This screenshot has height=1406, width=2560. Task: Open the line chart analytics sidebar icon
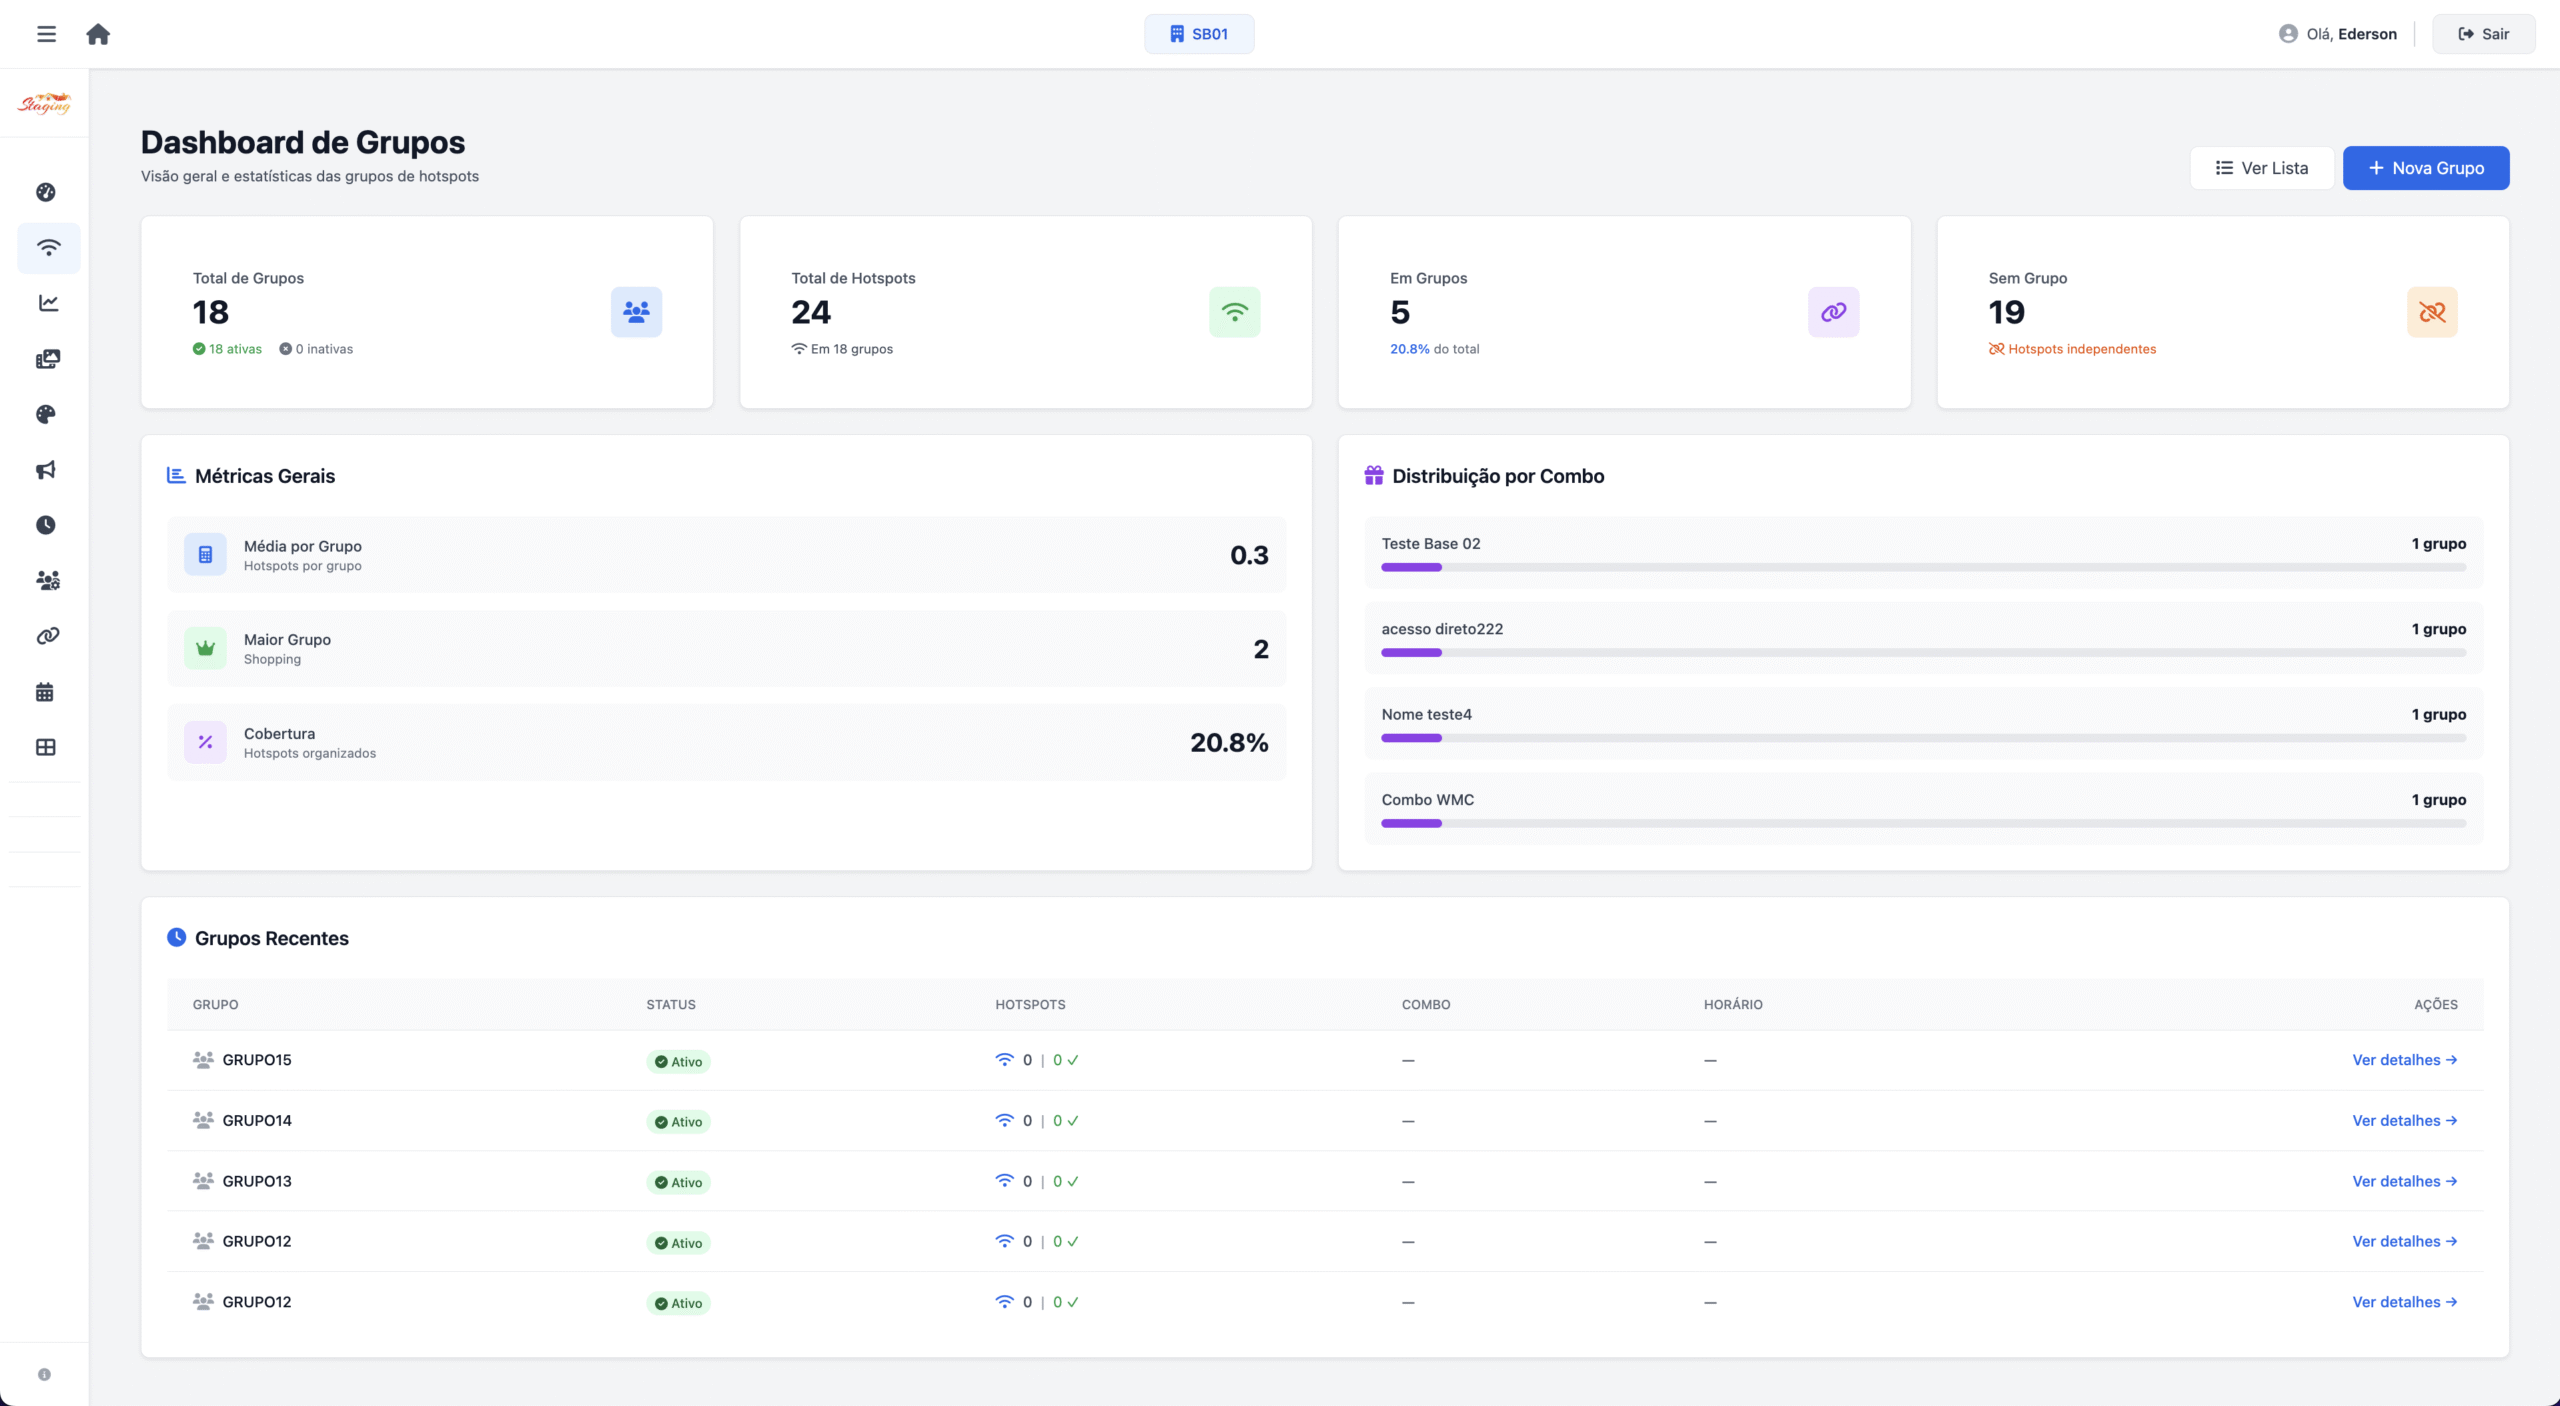[x=48, y=303]
